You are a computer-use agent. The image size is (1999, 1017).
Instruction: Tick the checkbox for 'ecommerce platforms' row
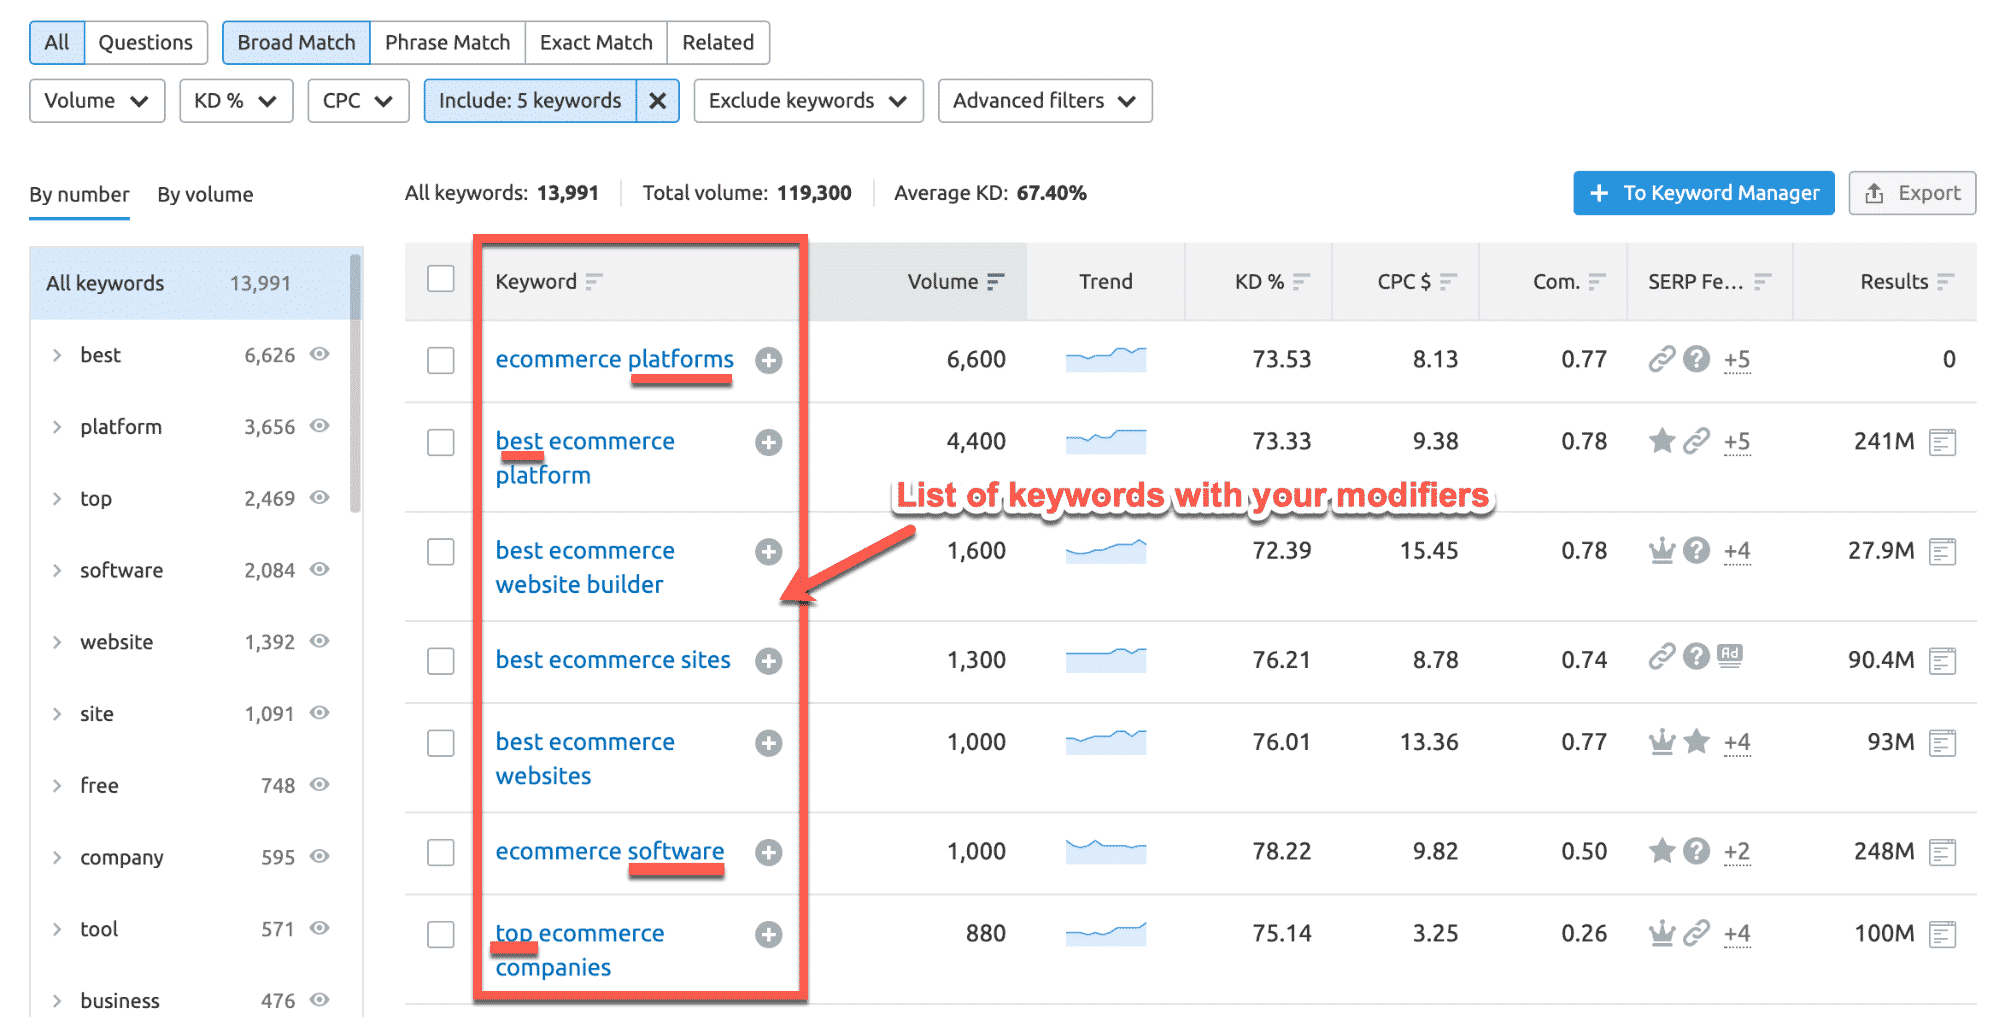[441, 360]
